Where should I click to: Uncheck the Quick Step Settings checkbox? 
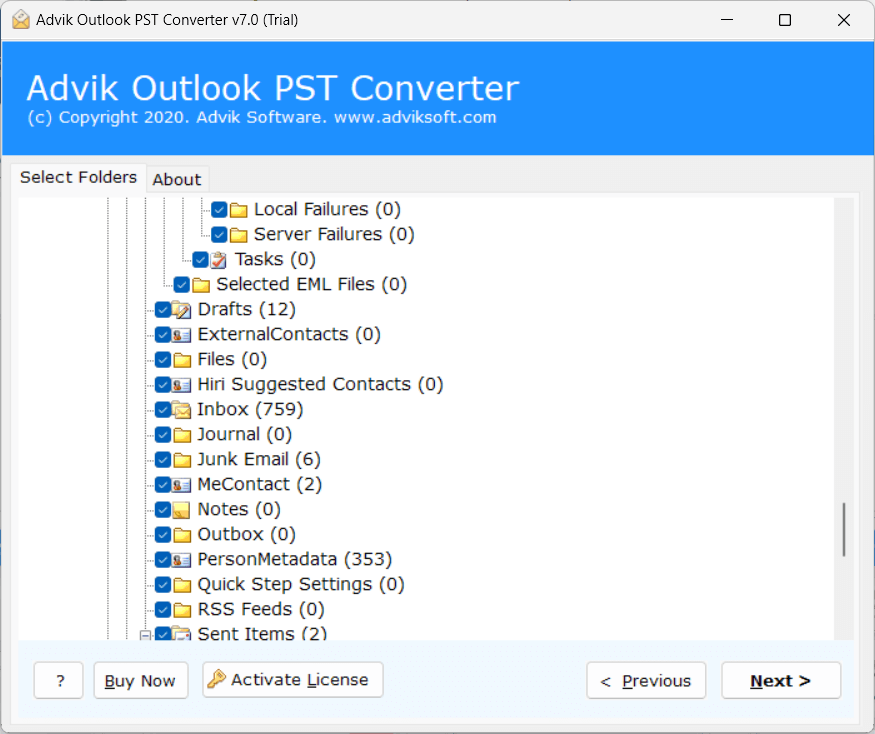coord(163,585)
